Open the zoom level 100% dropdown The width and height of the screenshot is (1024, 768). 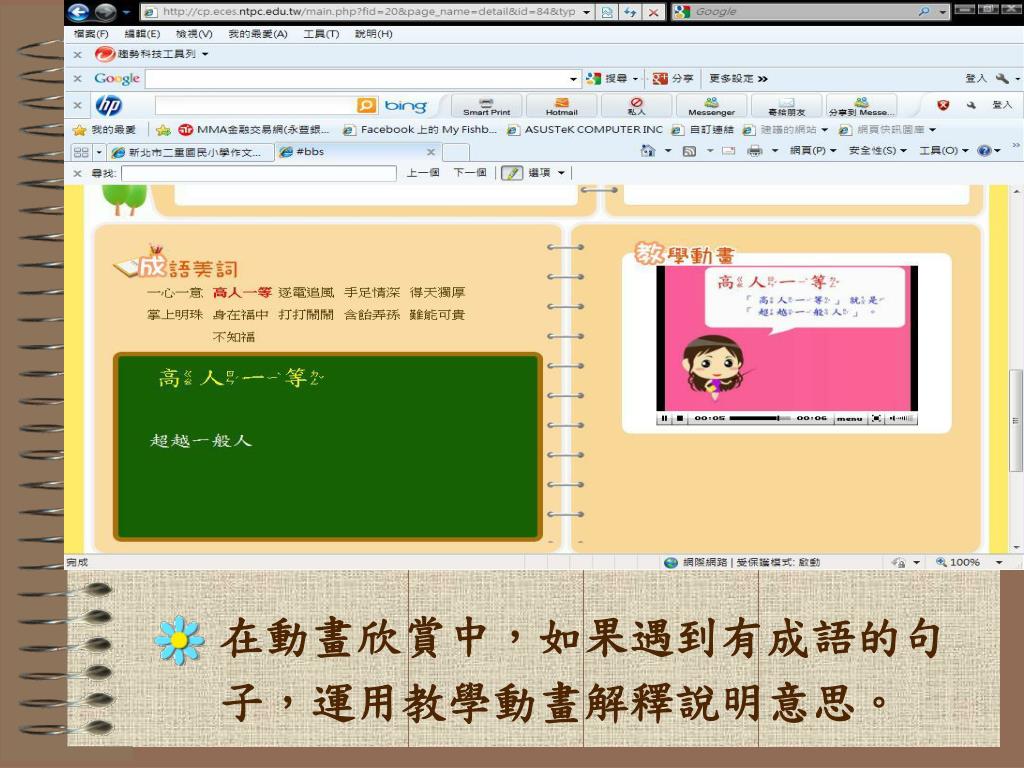(x=999, y=562)
